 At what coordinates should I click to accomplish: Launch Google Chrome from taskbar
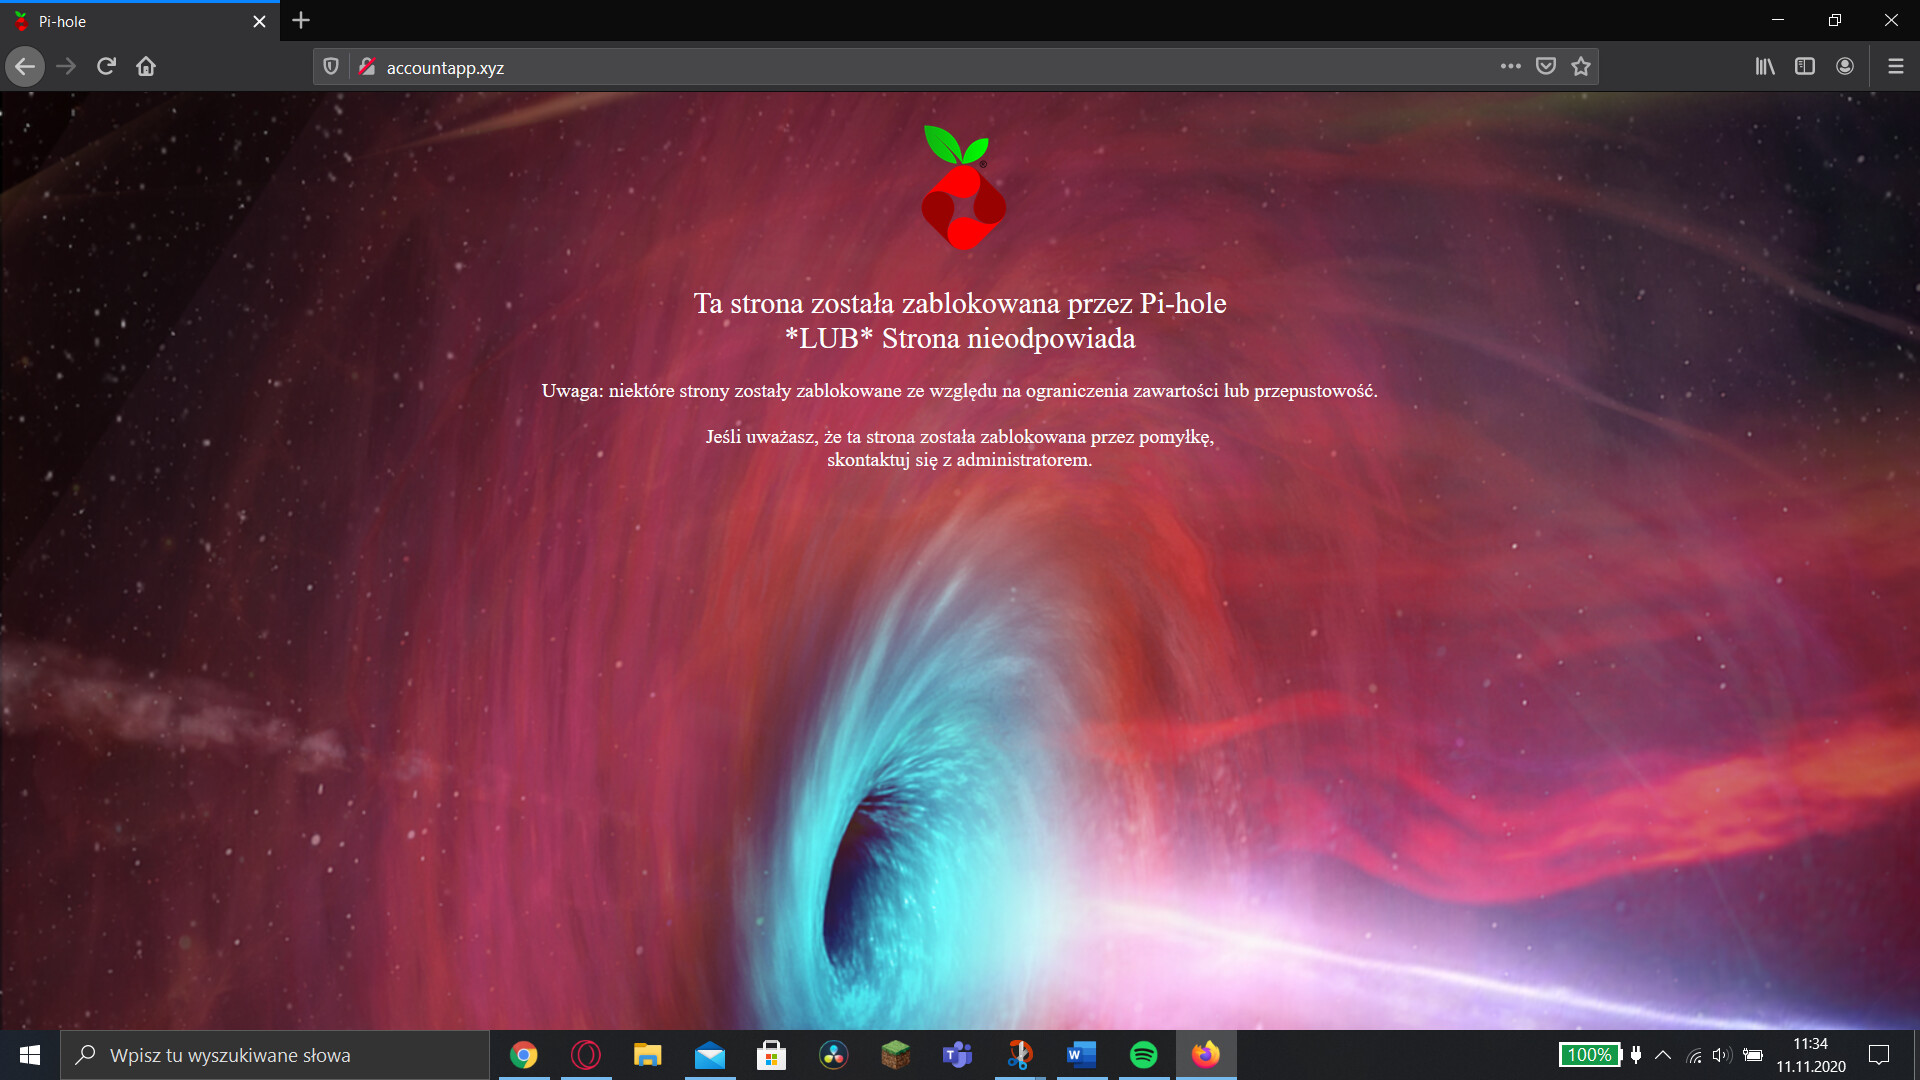point(524,1055)
